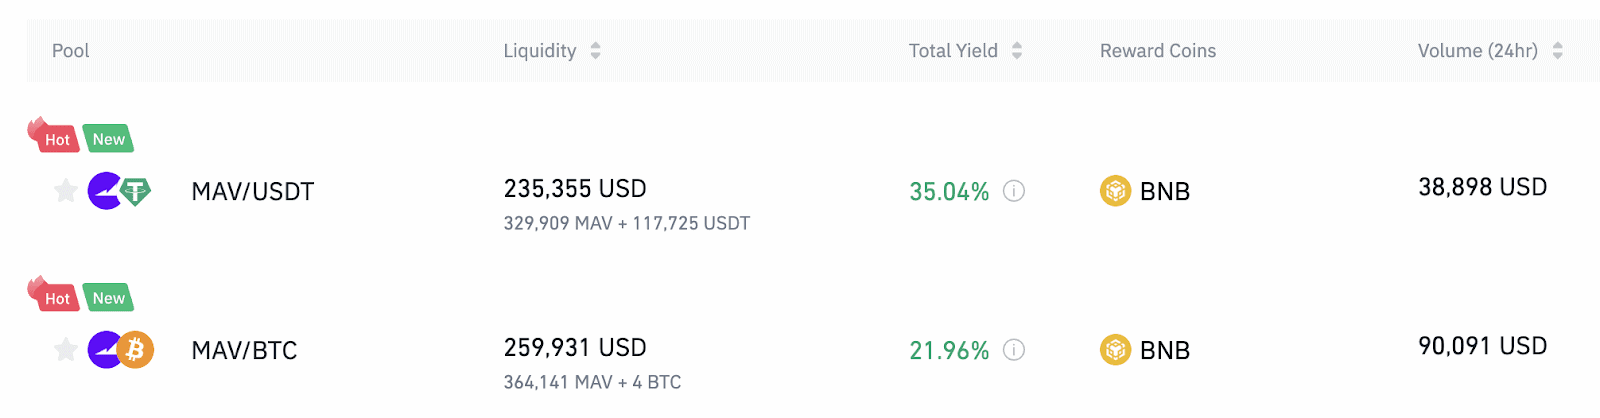Sort pools by Total Yield

(1017, 51)
